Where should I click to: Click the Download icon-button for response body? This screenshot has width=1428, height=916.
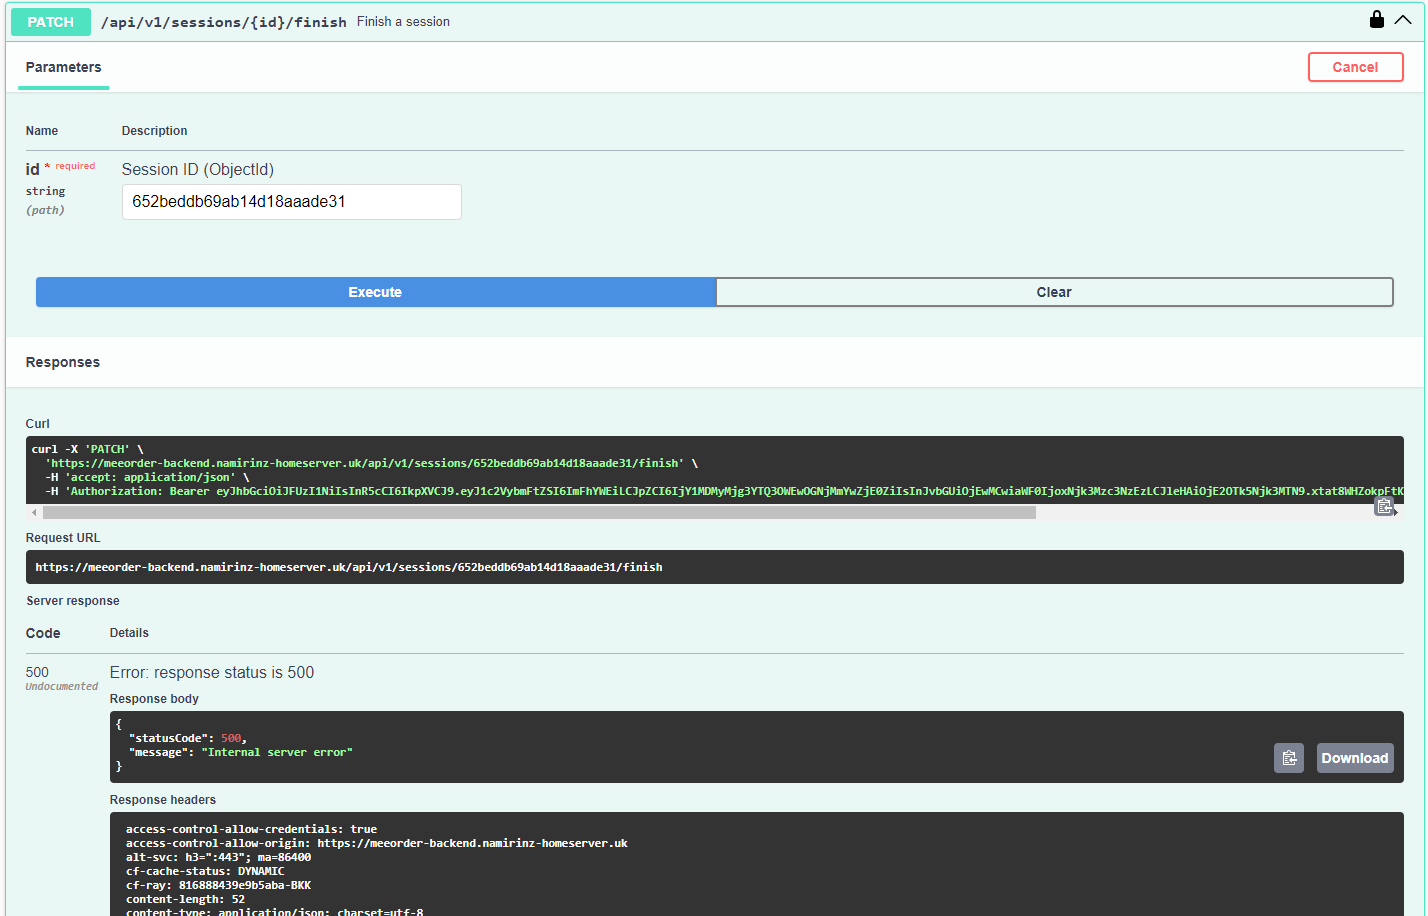[1355, 758]
